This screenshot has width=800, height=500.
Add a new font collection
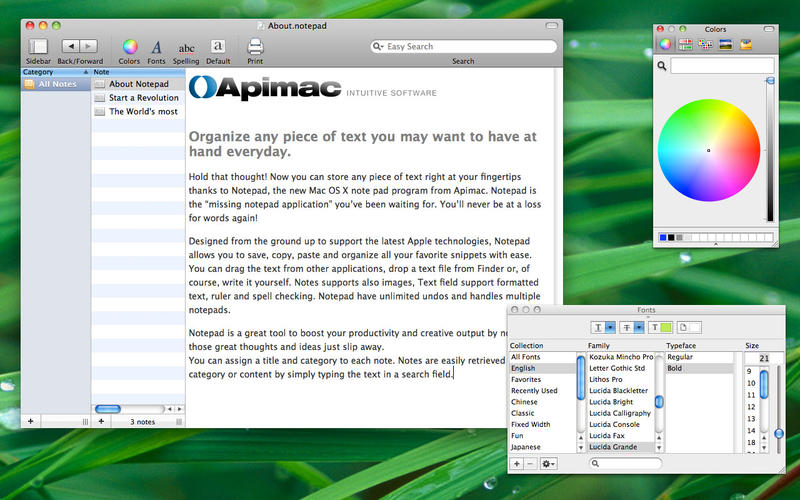516,464
